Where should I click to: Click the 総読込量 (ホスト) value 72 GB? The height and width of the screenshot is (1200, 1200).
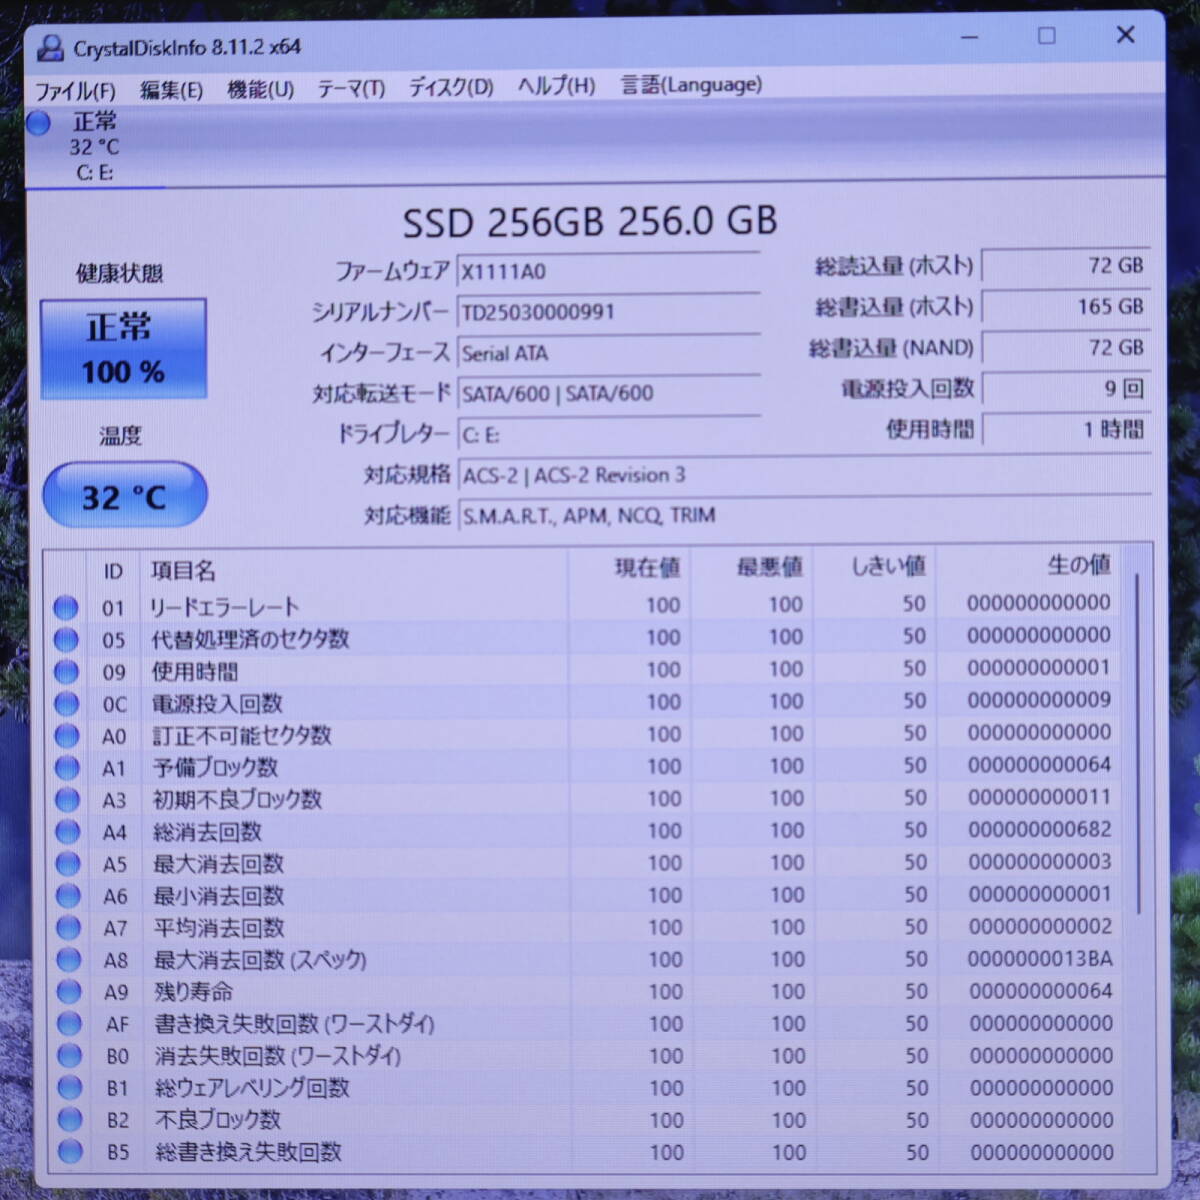coord(1066,266)
